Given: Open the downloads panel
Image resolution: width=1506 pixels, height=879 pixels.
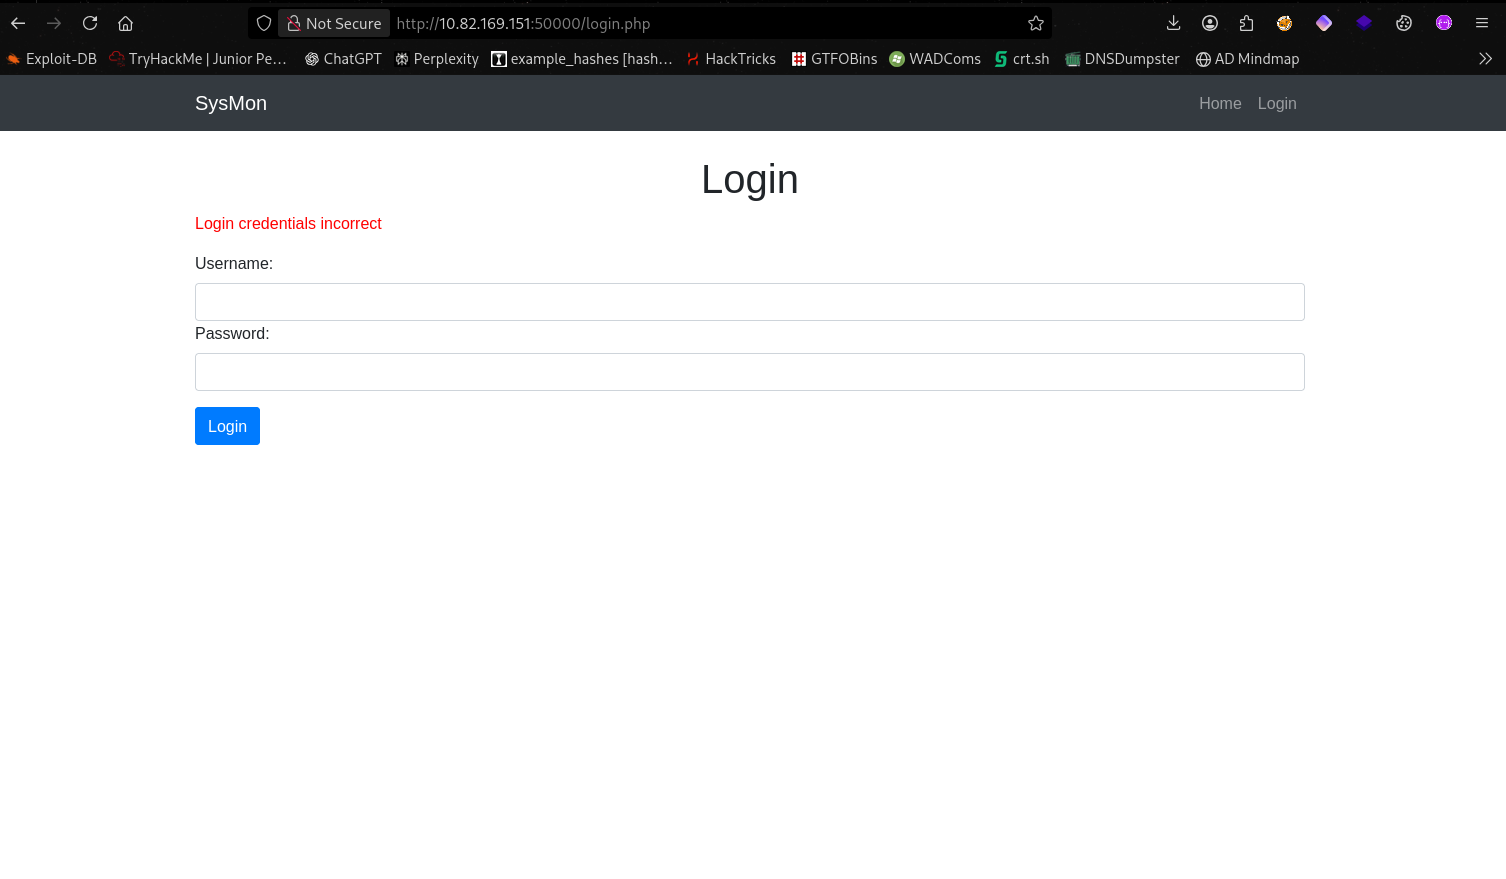Looking at the screenshot, I should click(x=1174, y=23).
